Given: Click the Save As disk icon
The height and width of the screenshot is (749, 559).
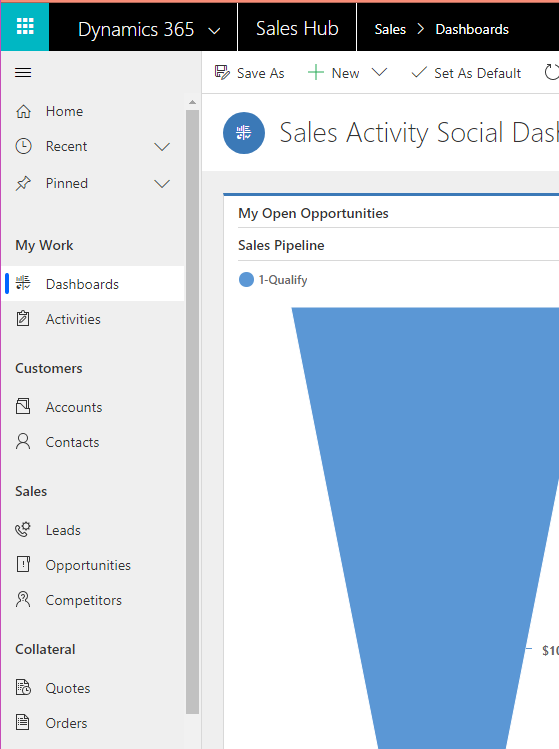Looking at the screenshot, I should (222, 73).
